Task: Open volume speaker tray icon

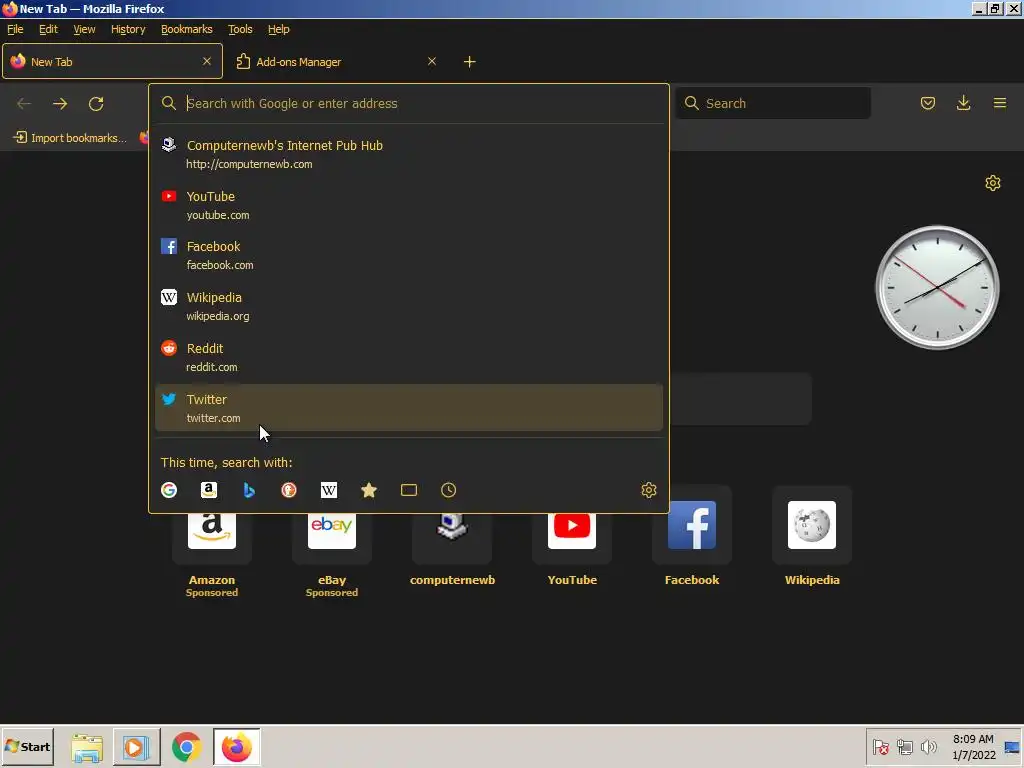Action: pos(928,747)
